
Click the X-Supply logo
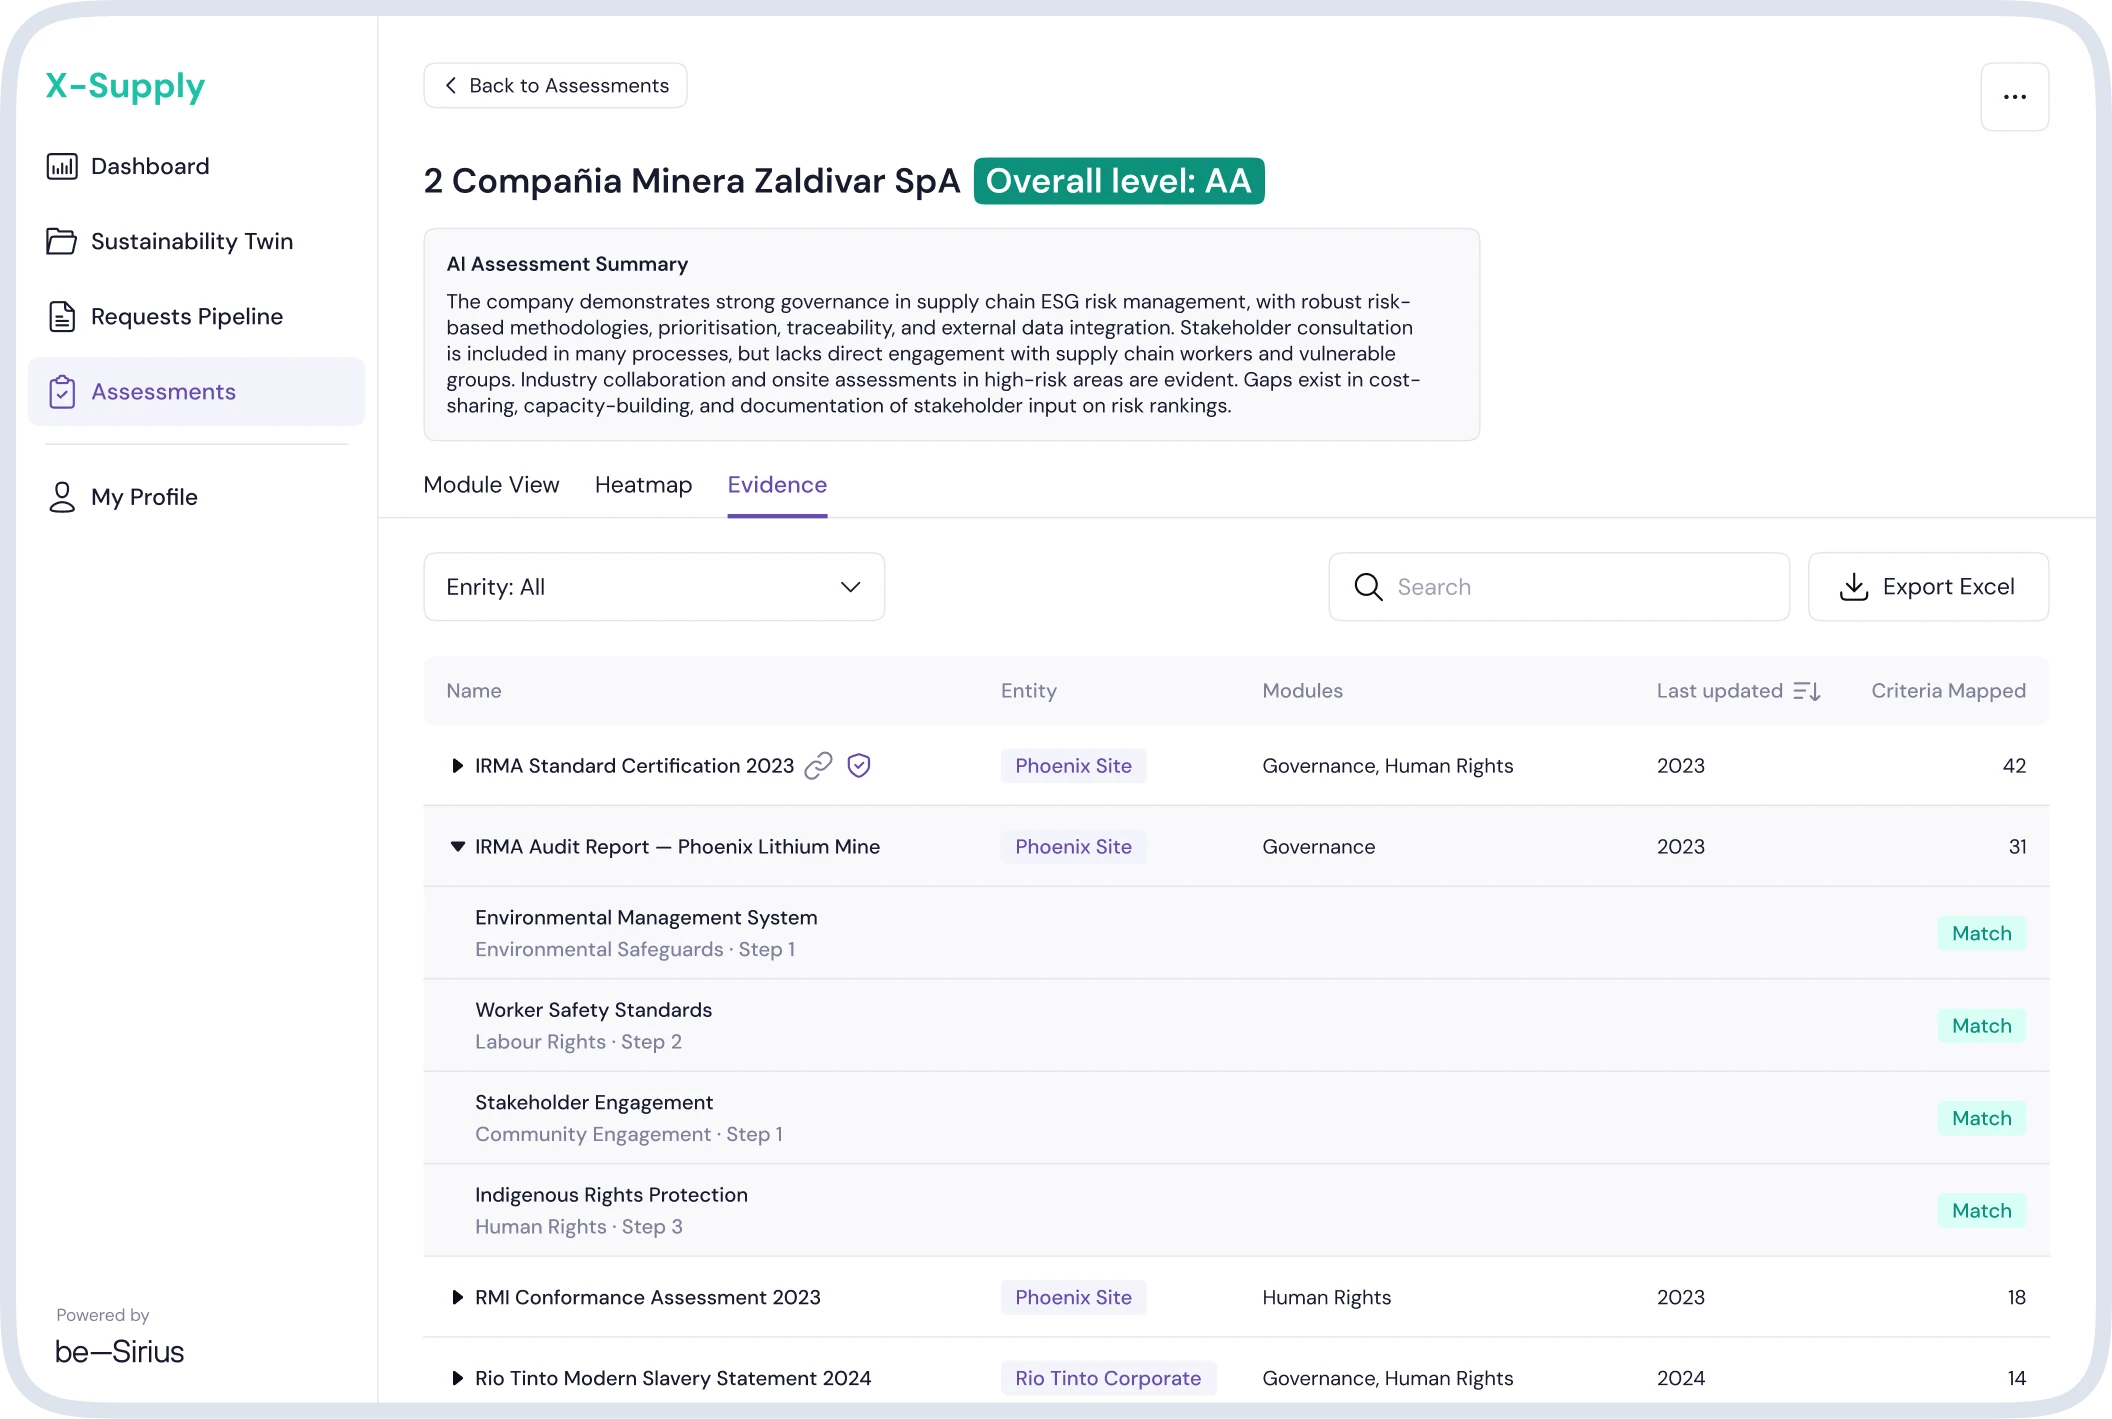pos(126,86)
